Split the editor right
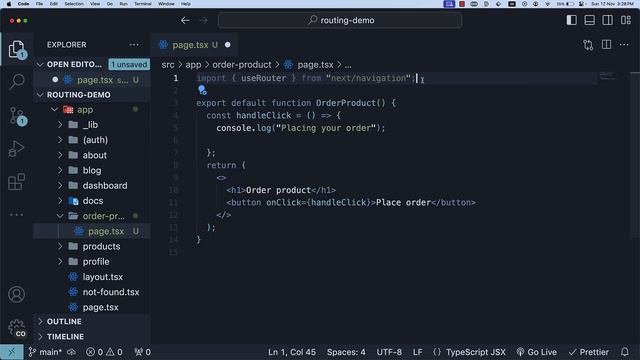This screenshot has height=360, width=640. [607, 45]
